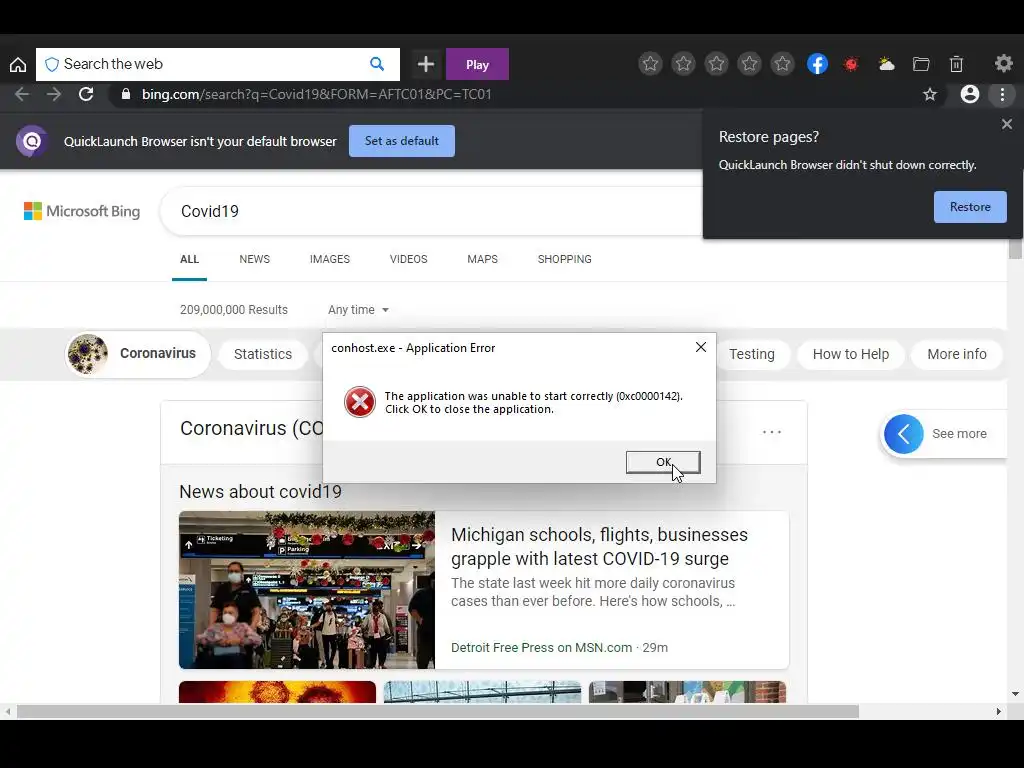This screenshot has height=768, width=1024.
Task: Click the horizontal scrollbar right arrow
Action: 999,711
